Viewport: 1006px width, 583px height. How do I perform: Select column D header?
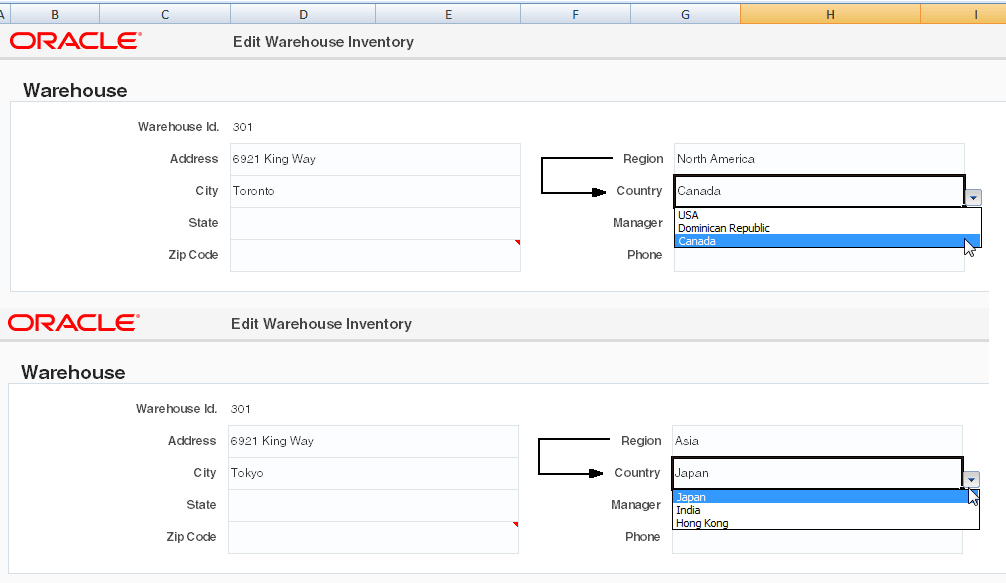303,14
